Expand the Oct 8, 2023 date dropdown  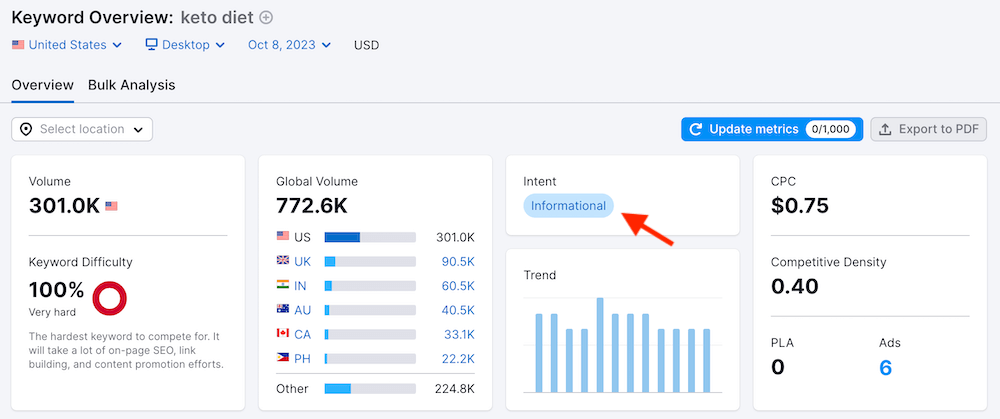click(x=290, y=45)
